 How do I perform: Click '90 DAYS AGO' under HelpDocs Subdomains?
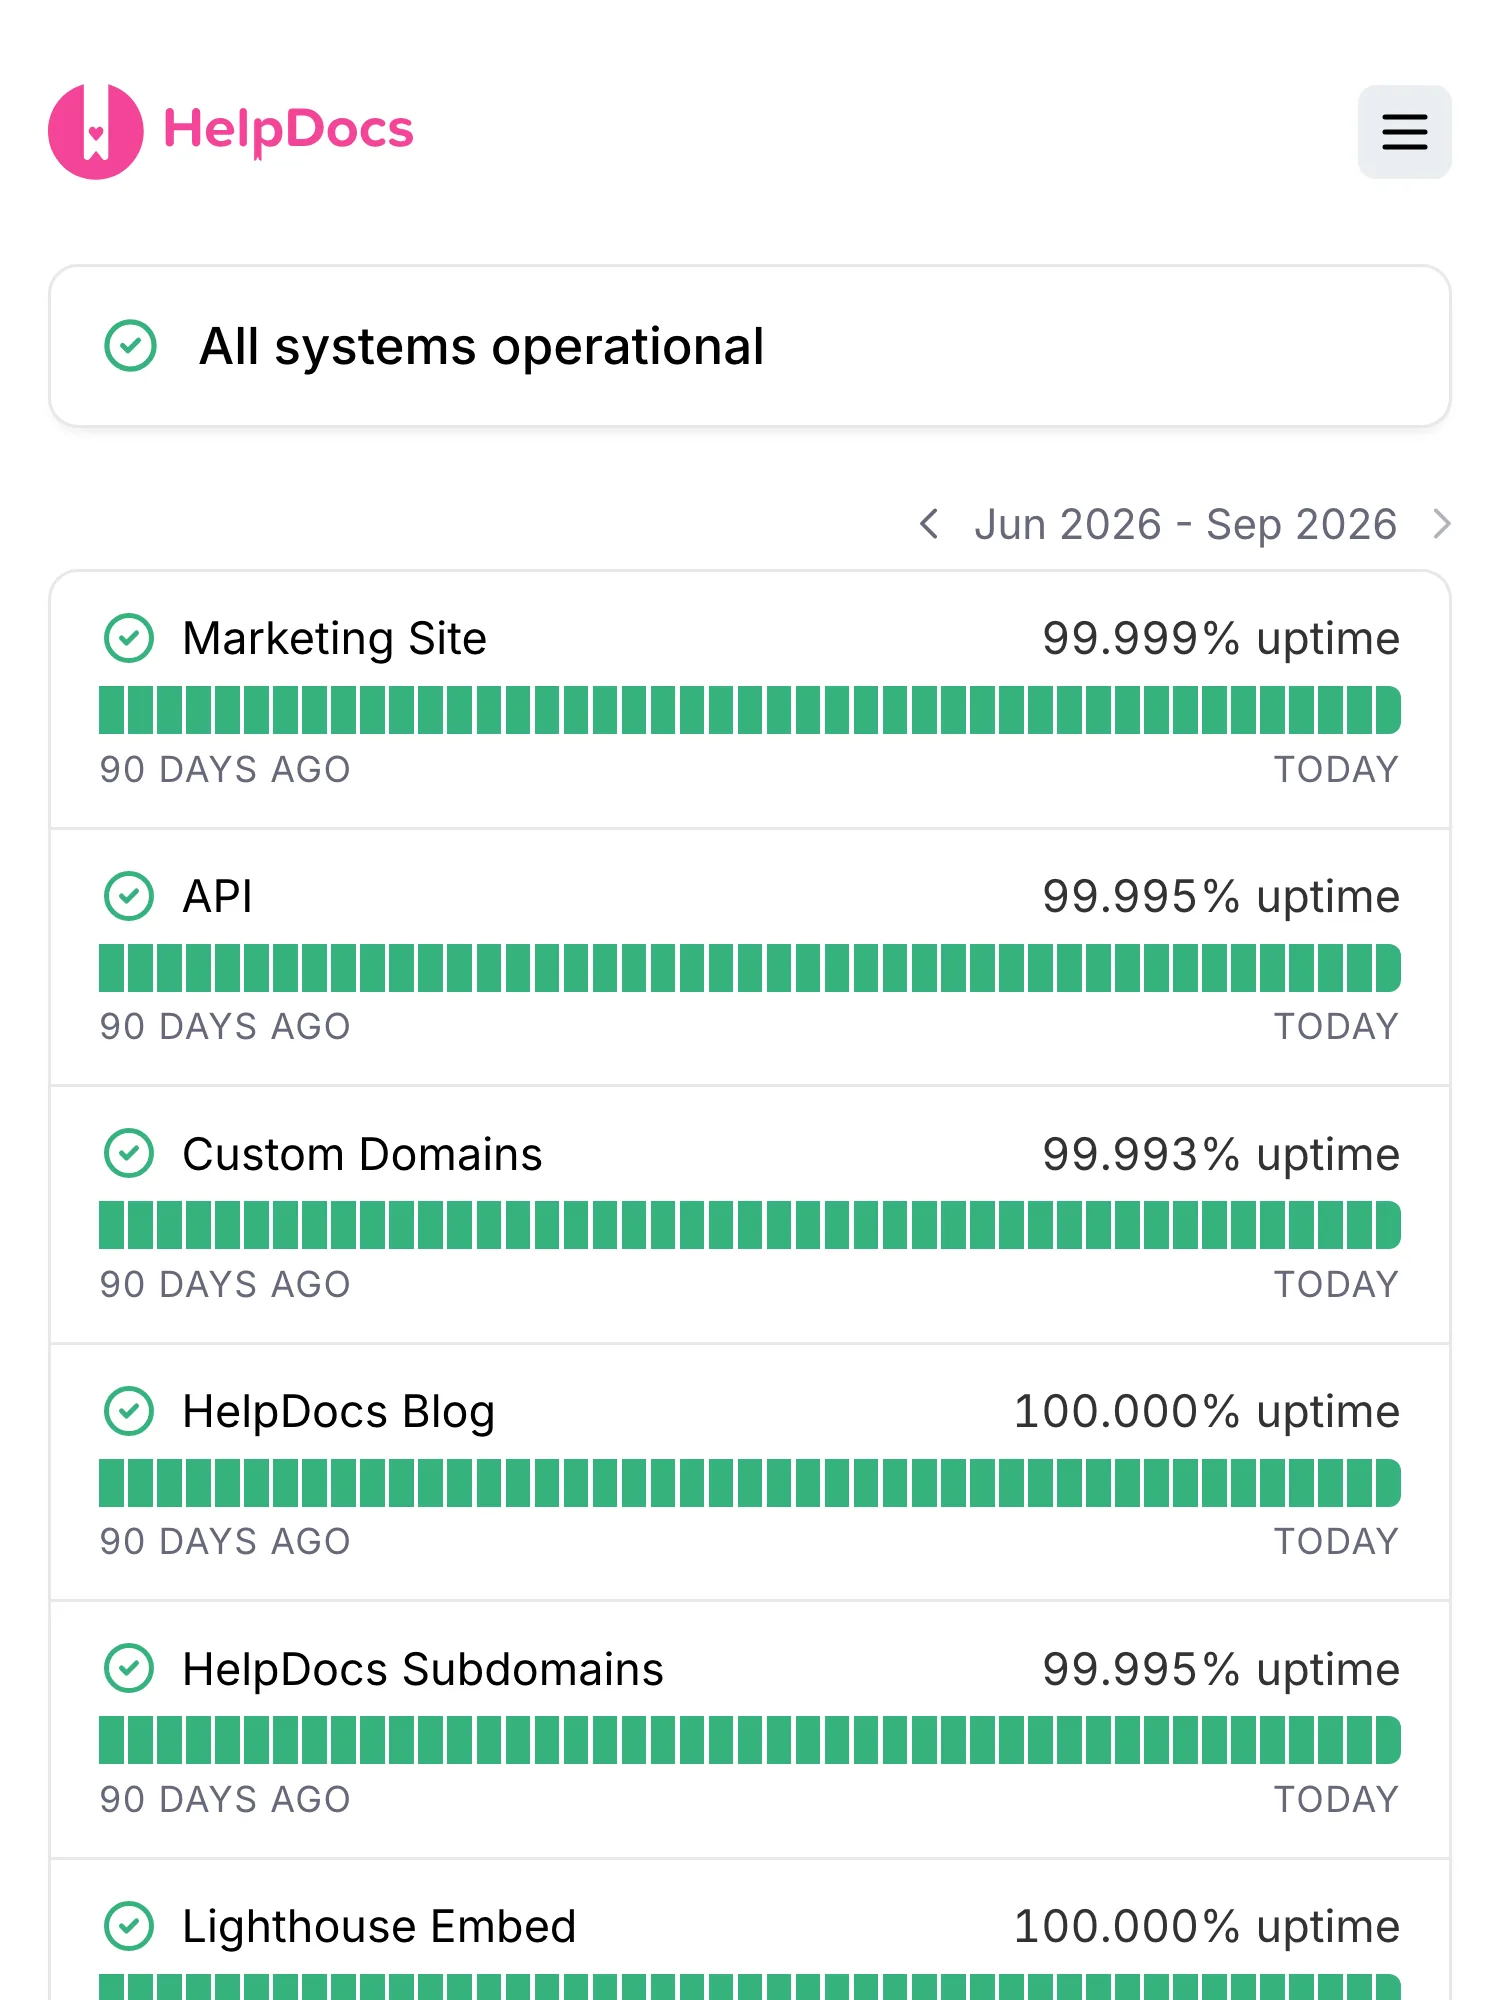(225, 1799)
